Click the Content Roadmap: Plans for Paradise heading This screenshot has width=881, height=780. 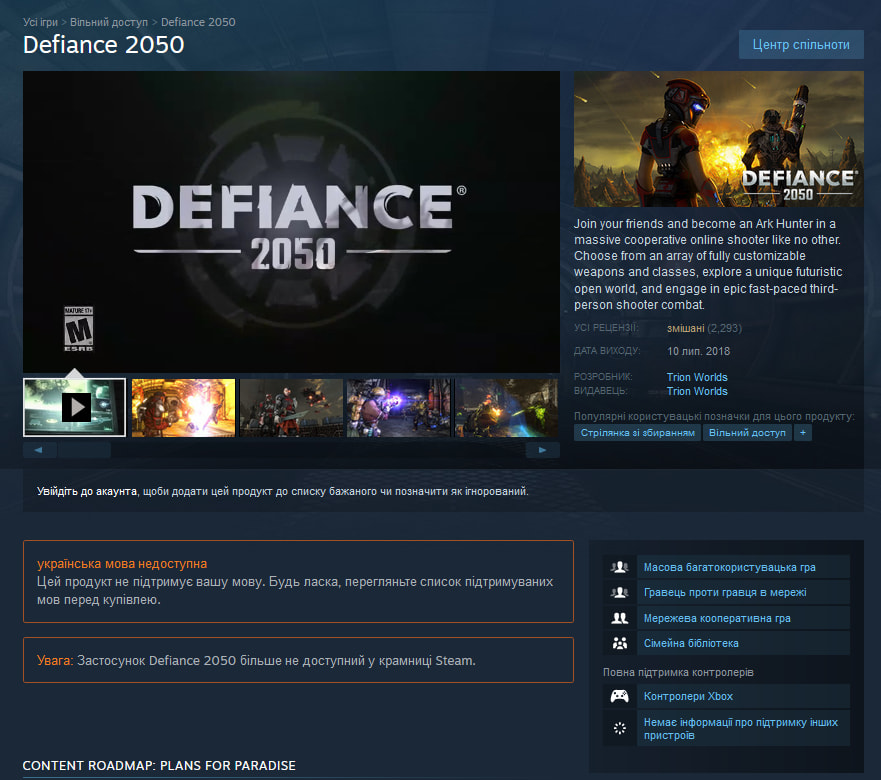click(x=159, y=765)
